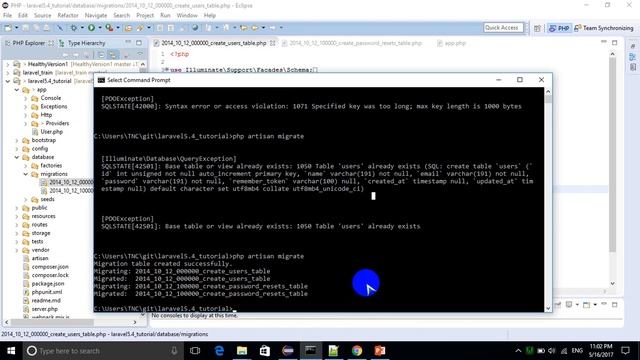Viewport: 640px width, 360px height.
Task: Open Notepad++ from the taskbar
Action: point(333,351)
